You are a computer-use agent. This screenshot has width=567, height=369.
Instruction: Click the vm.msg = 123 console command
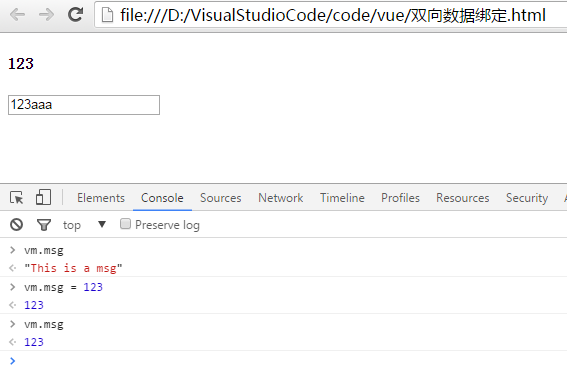pos(63,287)
